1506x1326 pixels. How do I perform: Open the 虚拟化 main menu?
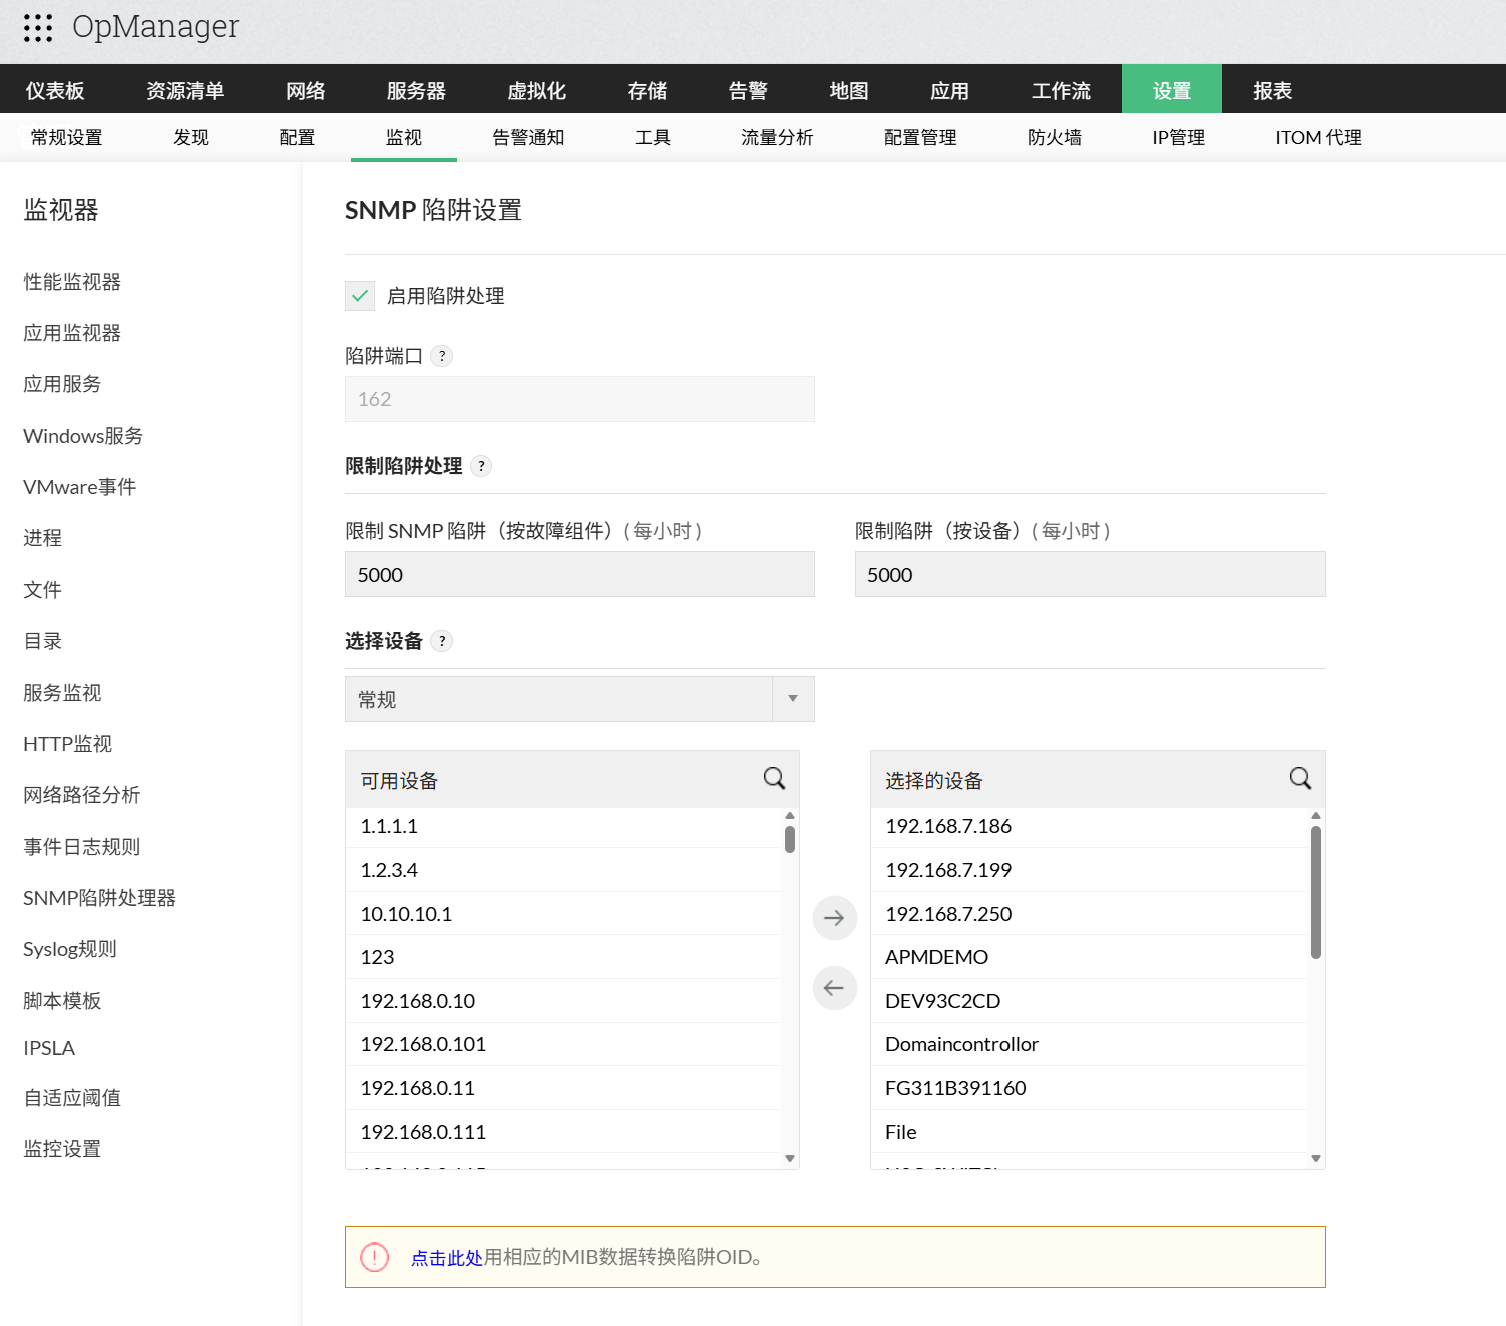pyautogui.click(x=537, y=90)
